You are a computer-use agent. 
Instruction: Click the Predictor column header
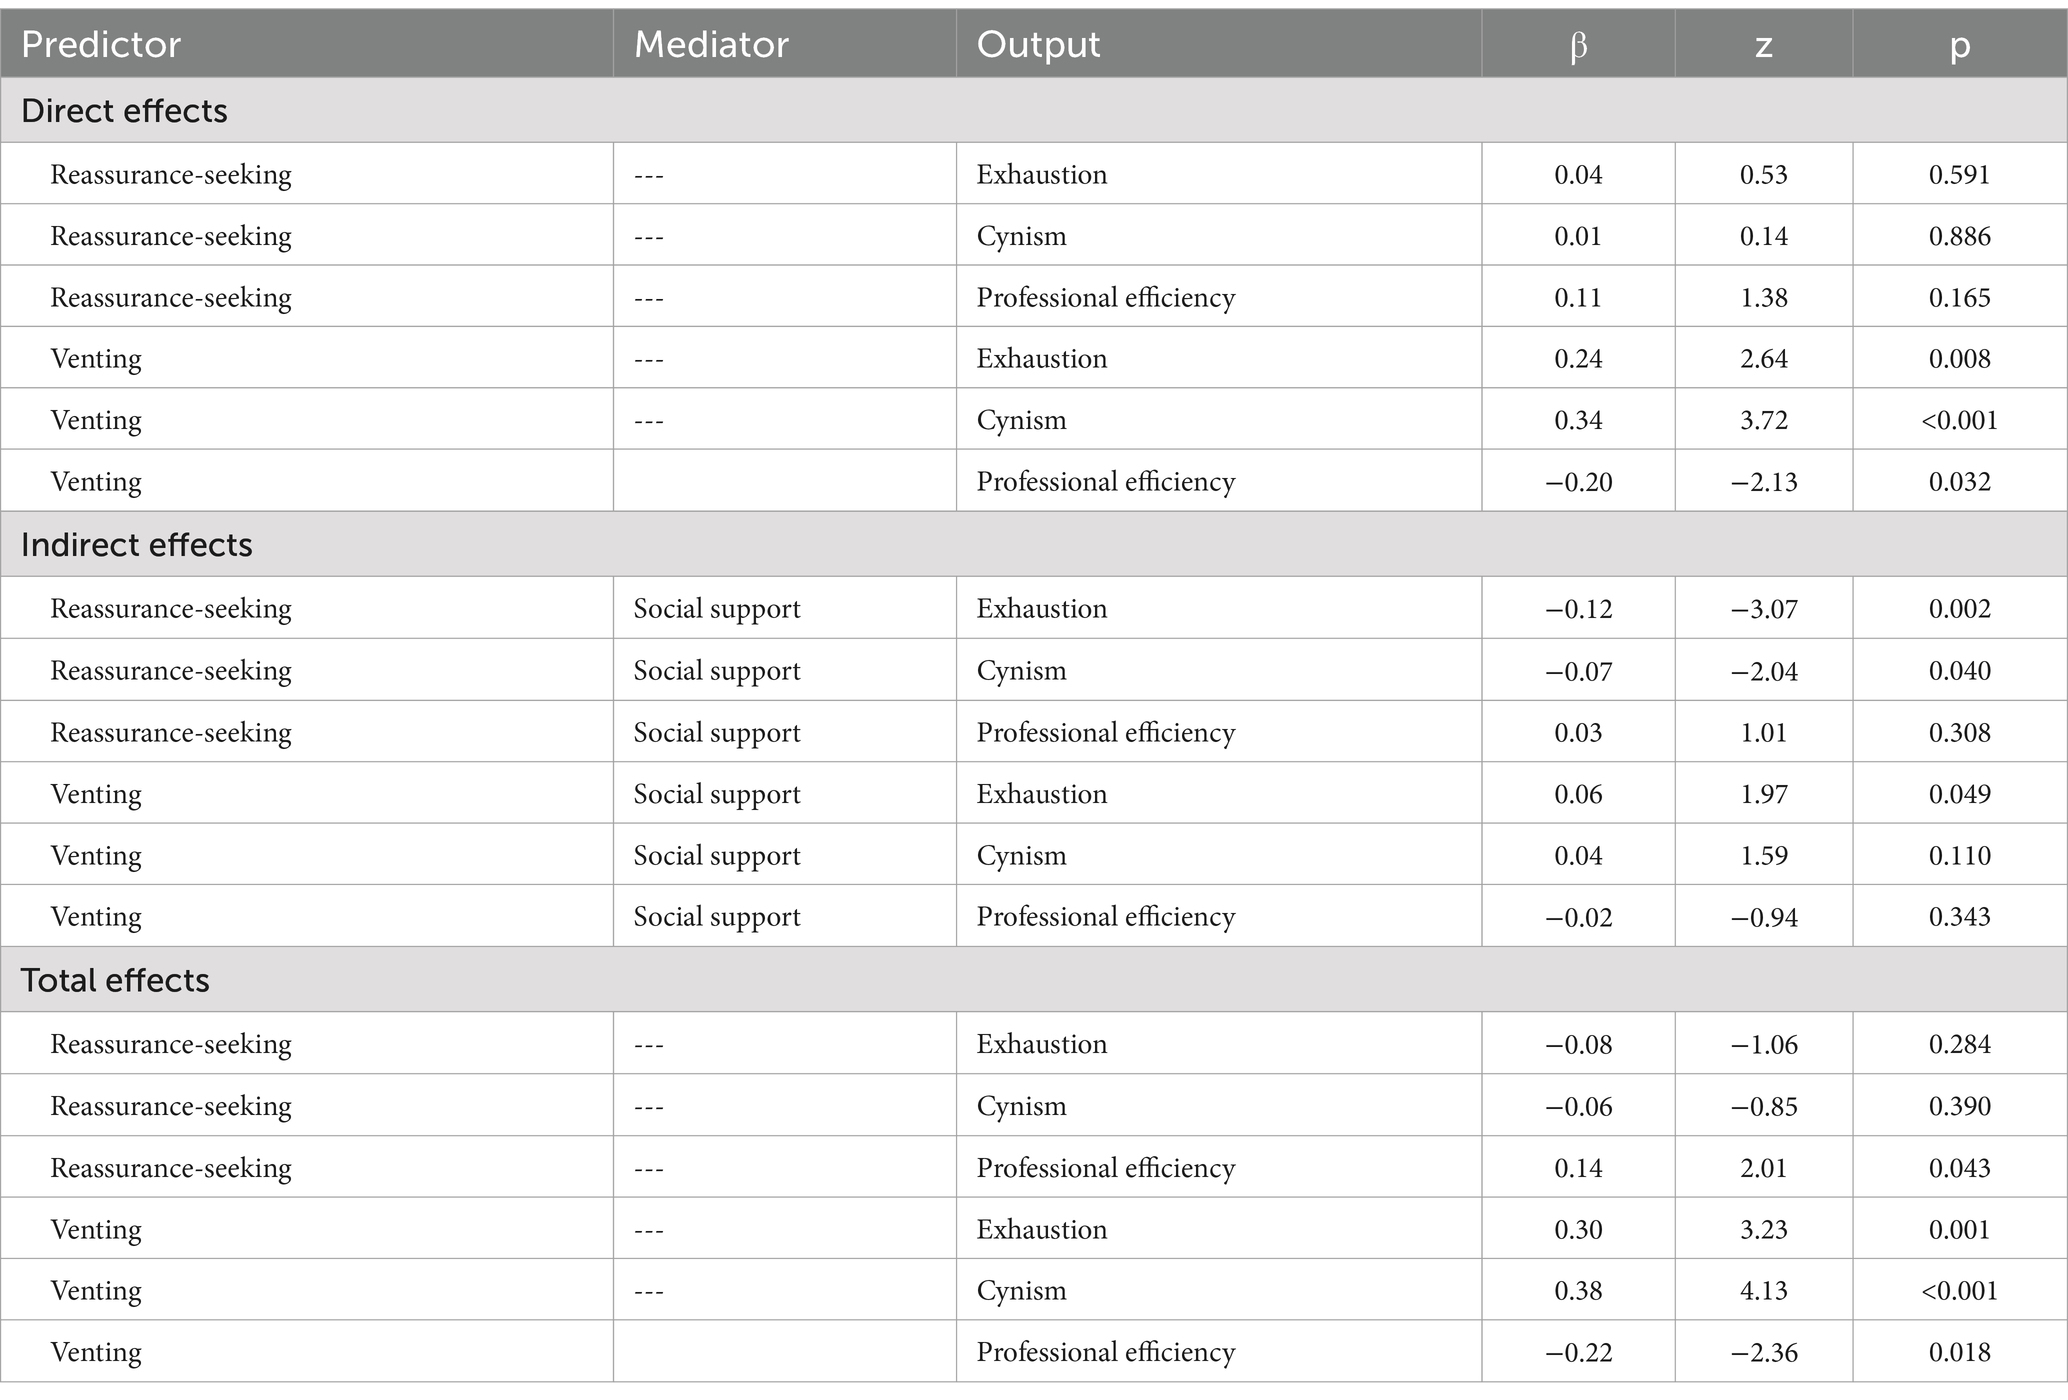pyautogui.click(x=101, y=45)
